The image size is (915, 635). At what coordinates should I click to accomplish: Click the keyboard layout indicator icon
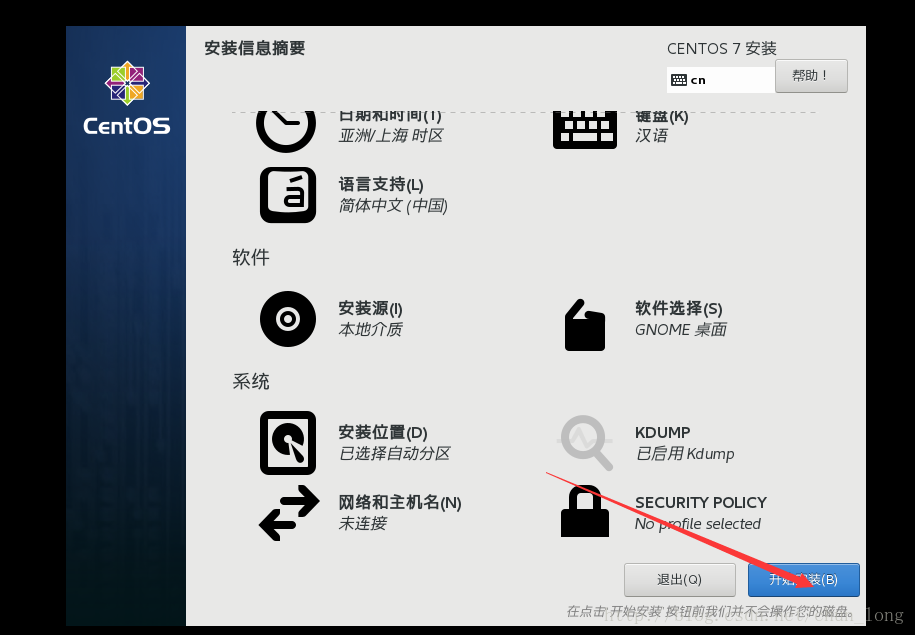coord(679,80)
